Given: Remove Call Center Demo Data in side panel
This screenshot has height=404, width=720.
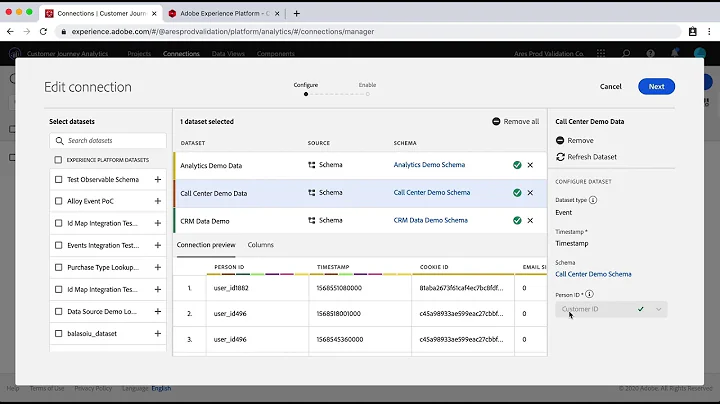Looking at the screenshot, I should pyautogui.click(x=574, y=140).
